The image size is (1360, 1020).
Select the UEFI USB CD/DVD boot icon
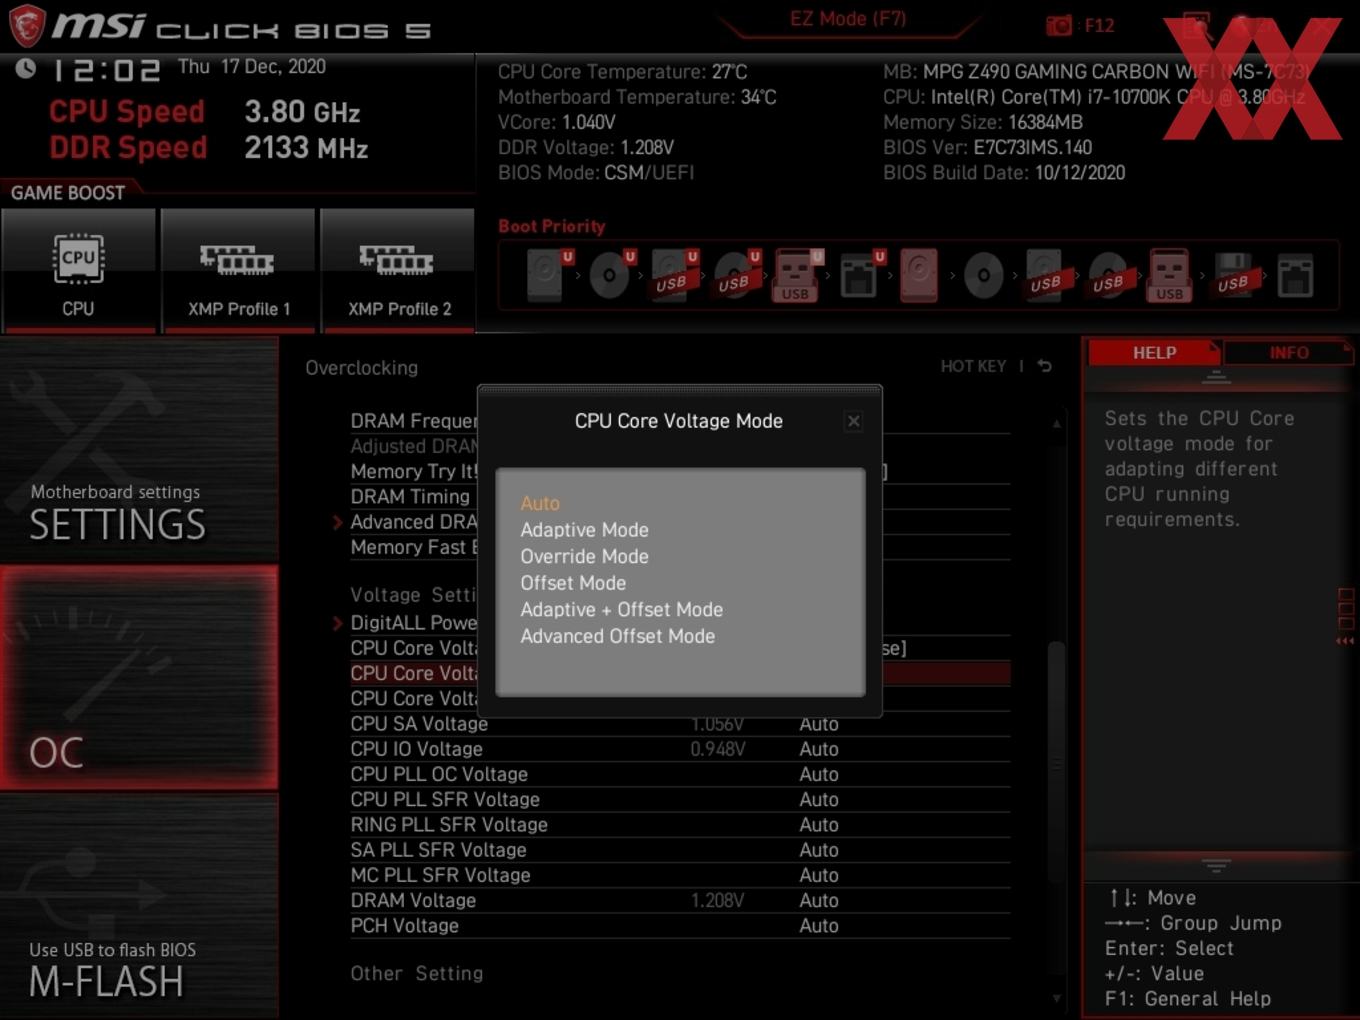click(x=736, y=275)
